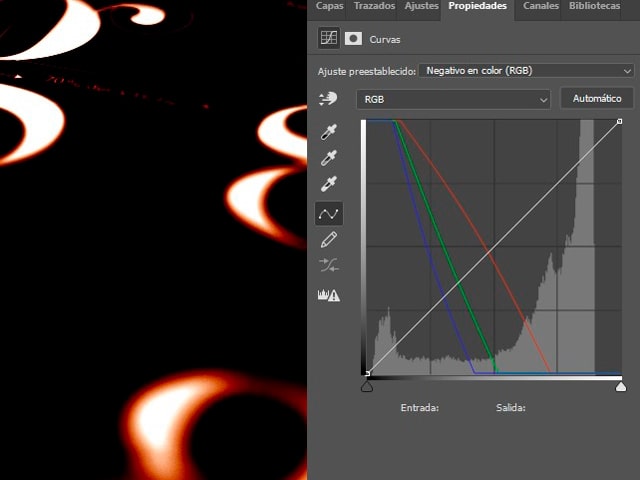Click the histogram warning recalculation icon
640x480 pixels.
(328, 295)
